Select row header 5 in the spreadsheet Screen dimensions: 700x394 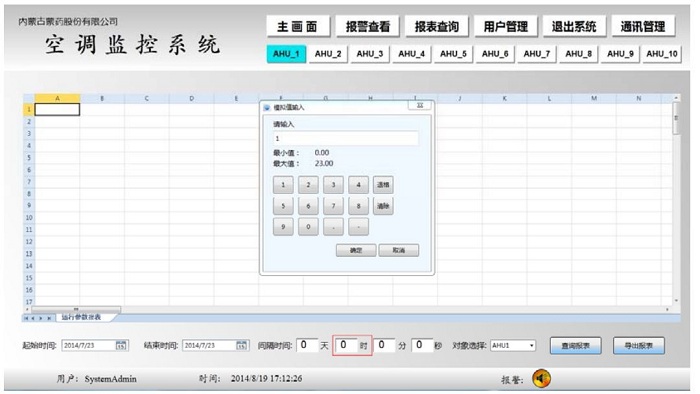coord(29,158)
